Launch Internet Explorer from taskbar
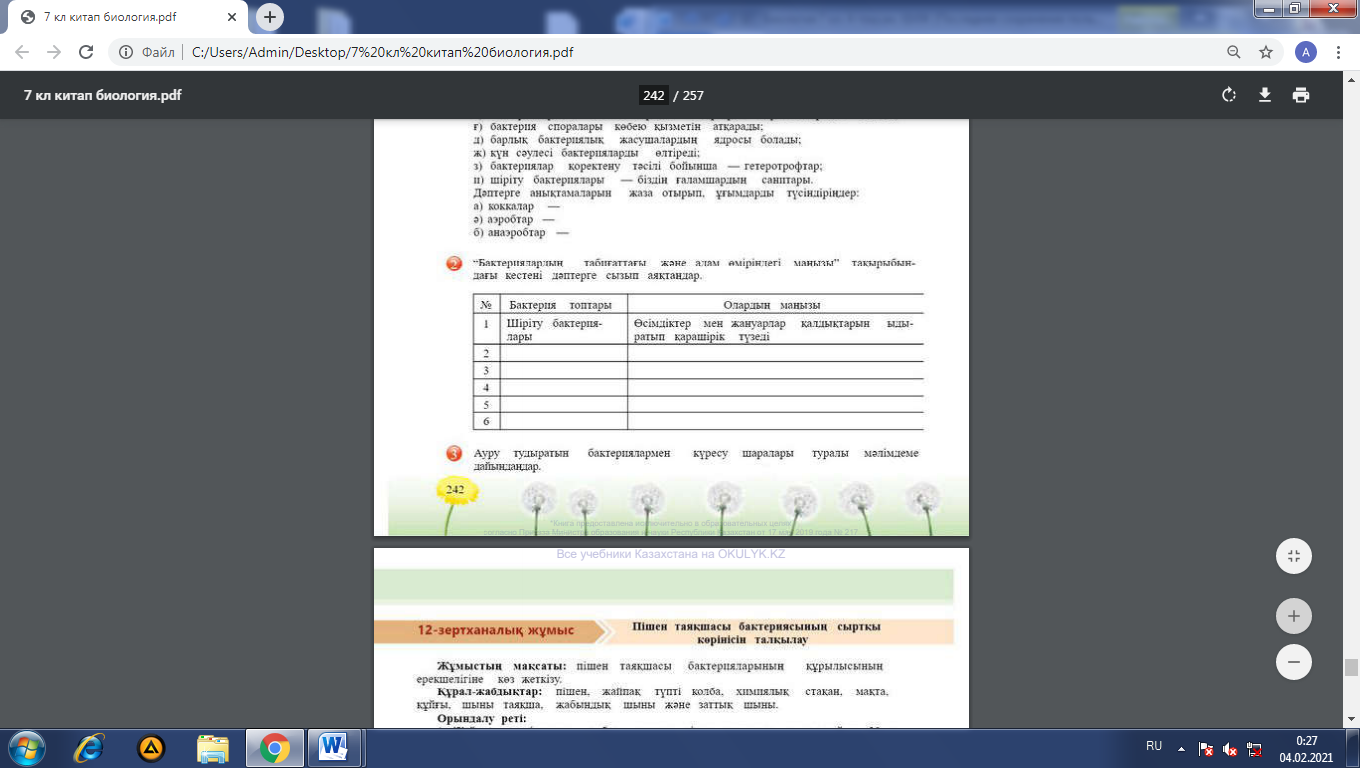Viewport: 1360px width, 768px height. coord(89,747)
